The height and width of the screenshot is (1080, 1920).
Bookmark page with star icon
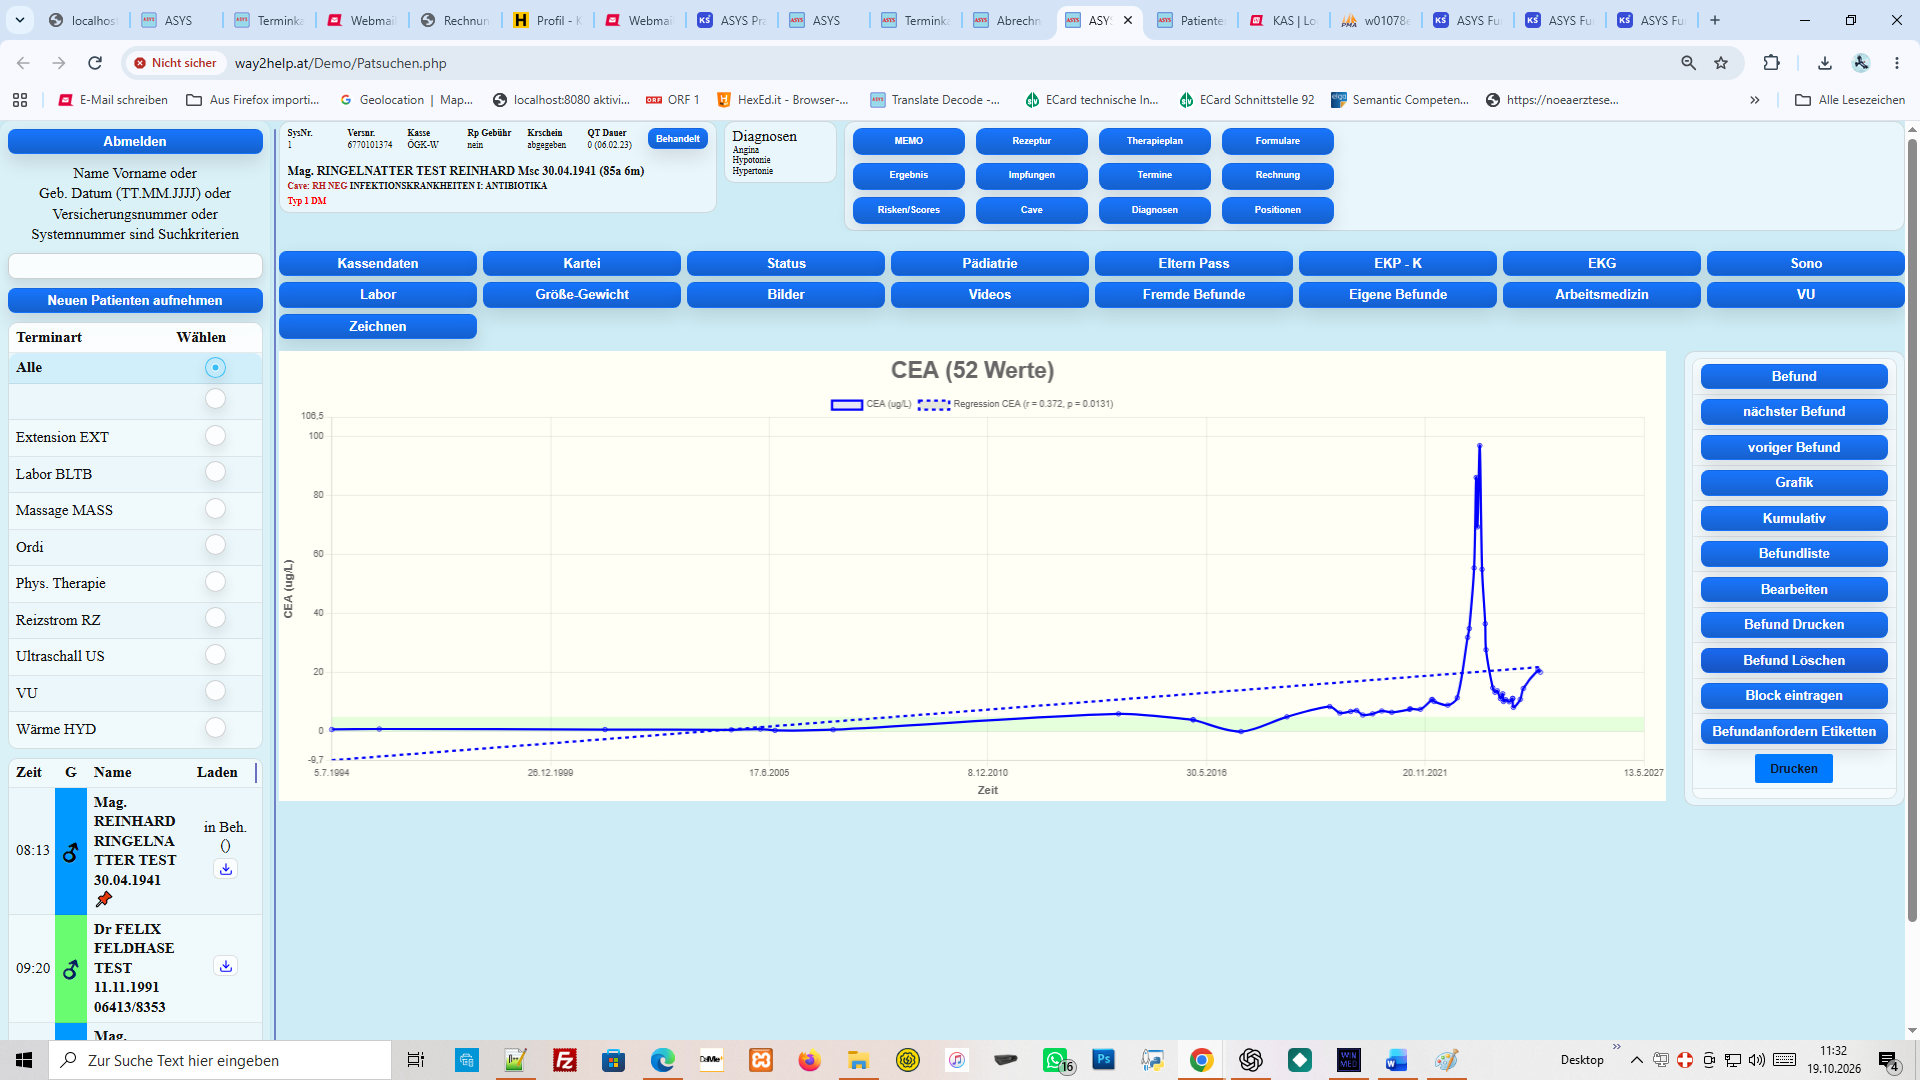[1721, 63]
